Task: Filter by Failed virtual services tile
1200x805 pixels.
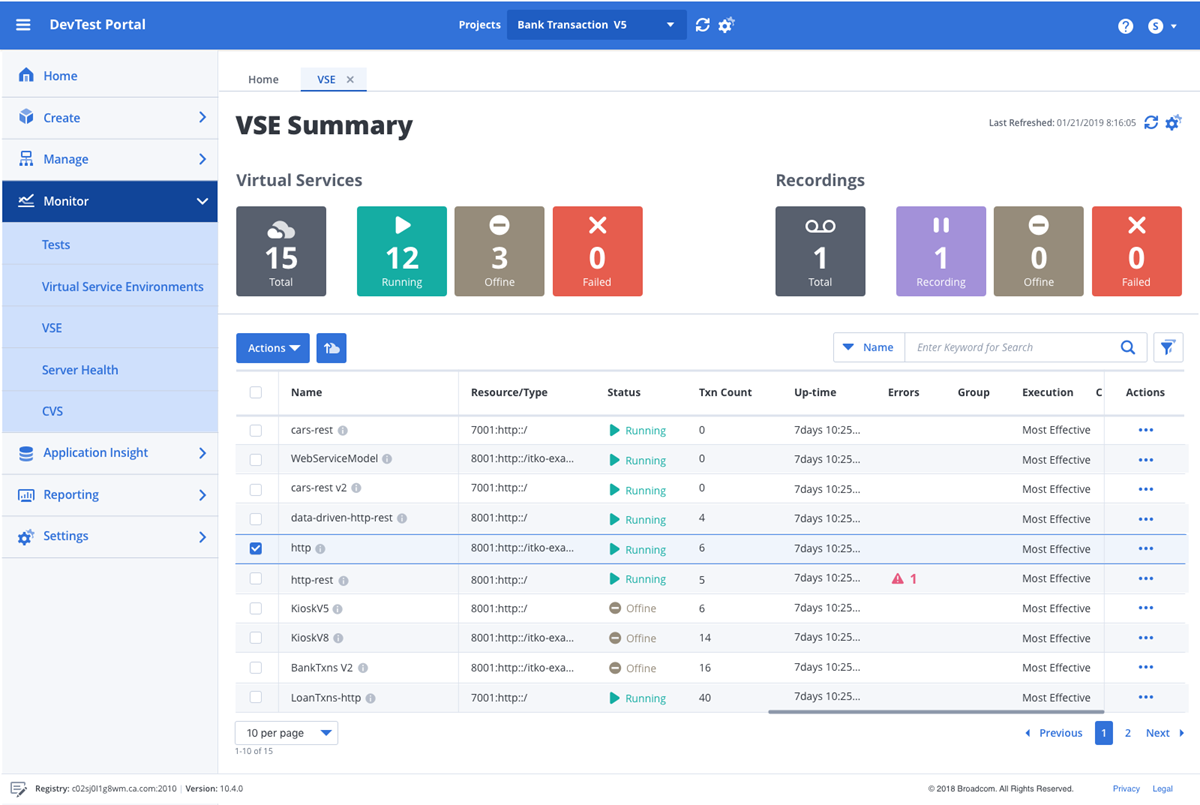Action: [x=597, y=251]
